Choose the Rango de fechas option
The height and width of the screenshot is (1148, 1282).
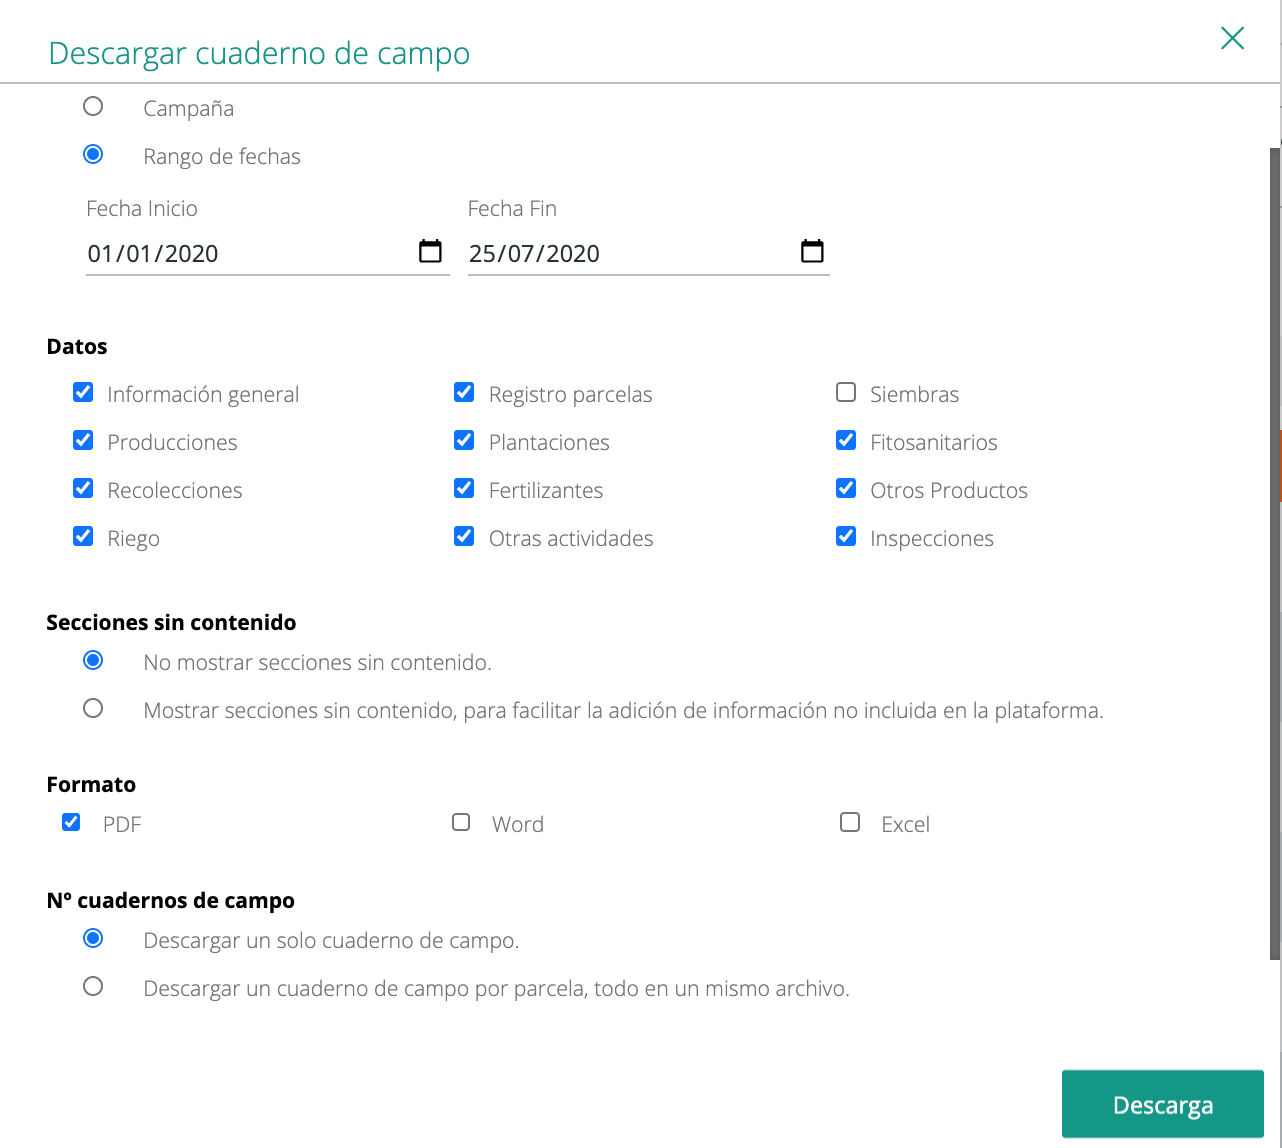click(x=93, y=154)
